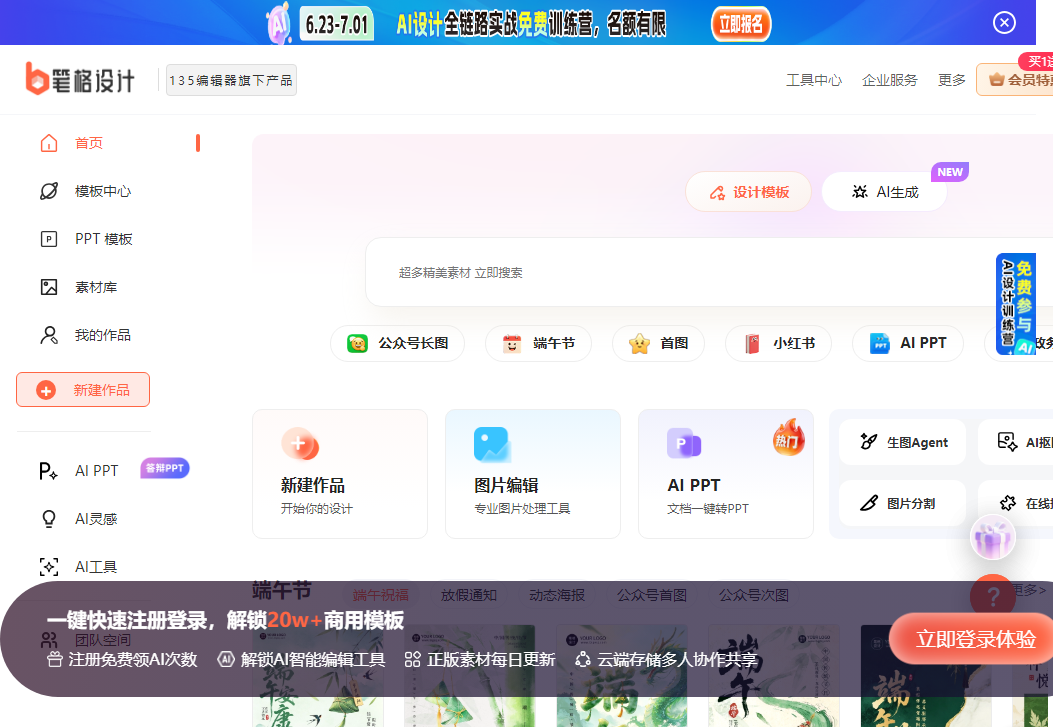Screen dimensions: 1053x727
Task: Click the 开始你的设计 subtitle
Action: coord(316,509)
